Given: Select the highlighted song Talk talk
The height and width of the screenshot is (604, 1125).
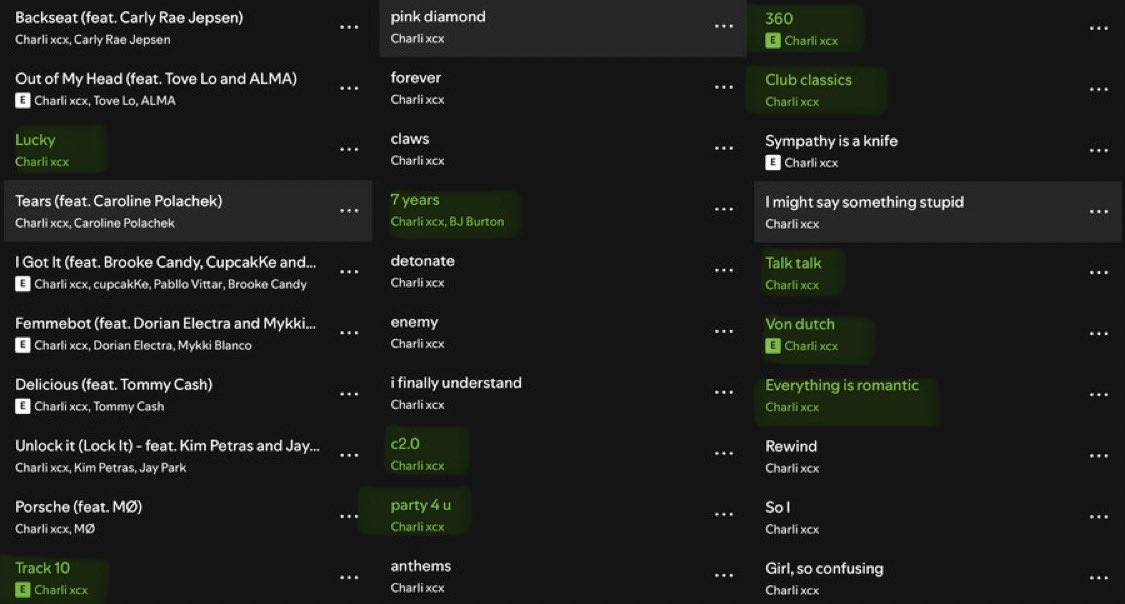Looking at the screenshot, I should 793,263.
